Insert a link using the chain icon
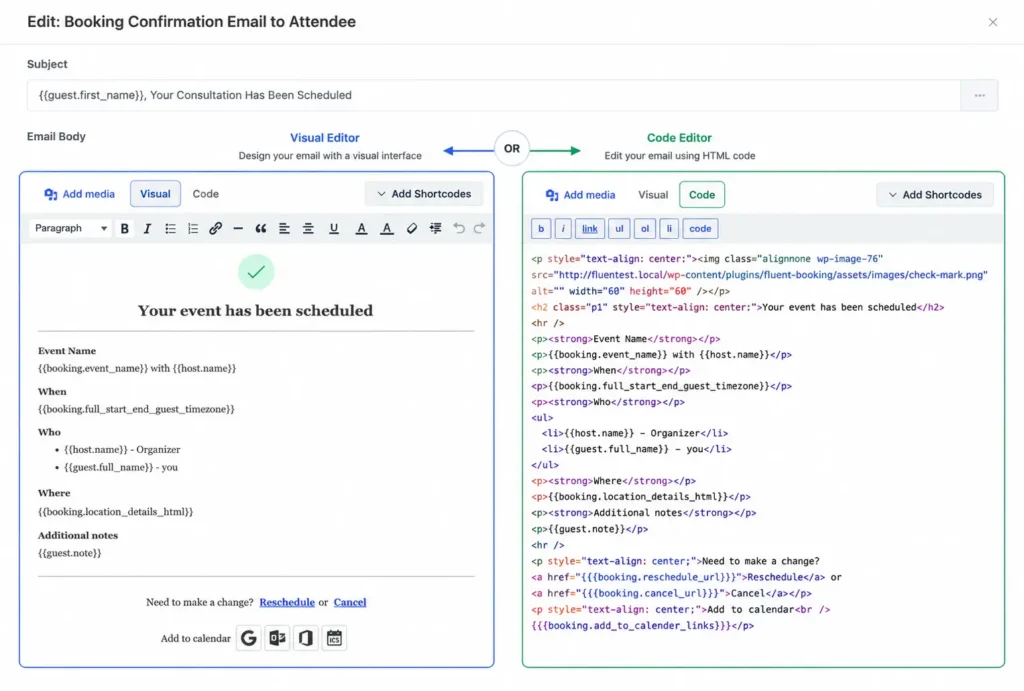The image size is (1024, 691). pyautogui.click(x=216, y=229)
